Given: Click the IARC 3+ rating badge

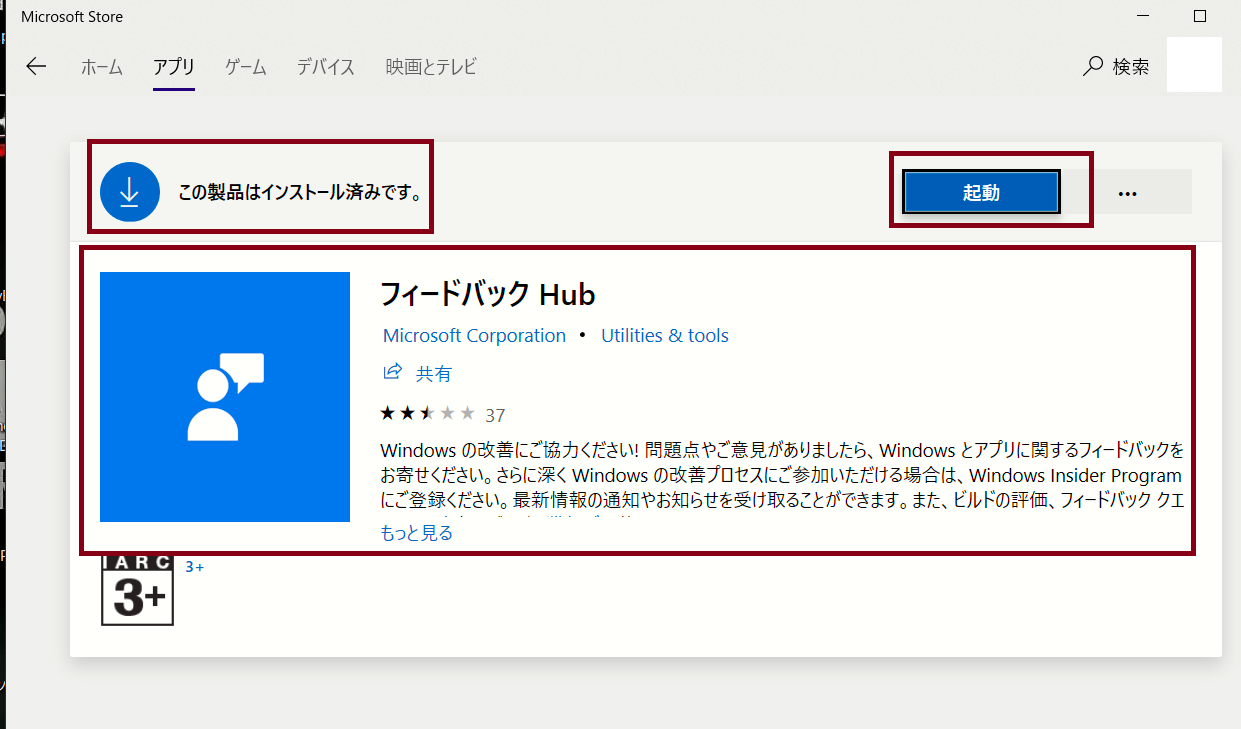Looking at the screenshot, I should tap(137, 590).
